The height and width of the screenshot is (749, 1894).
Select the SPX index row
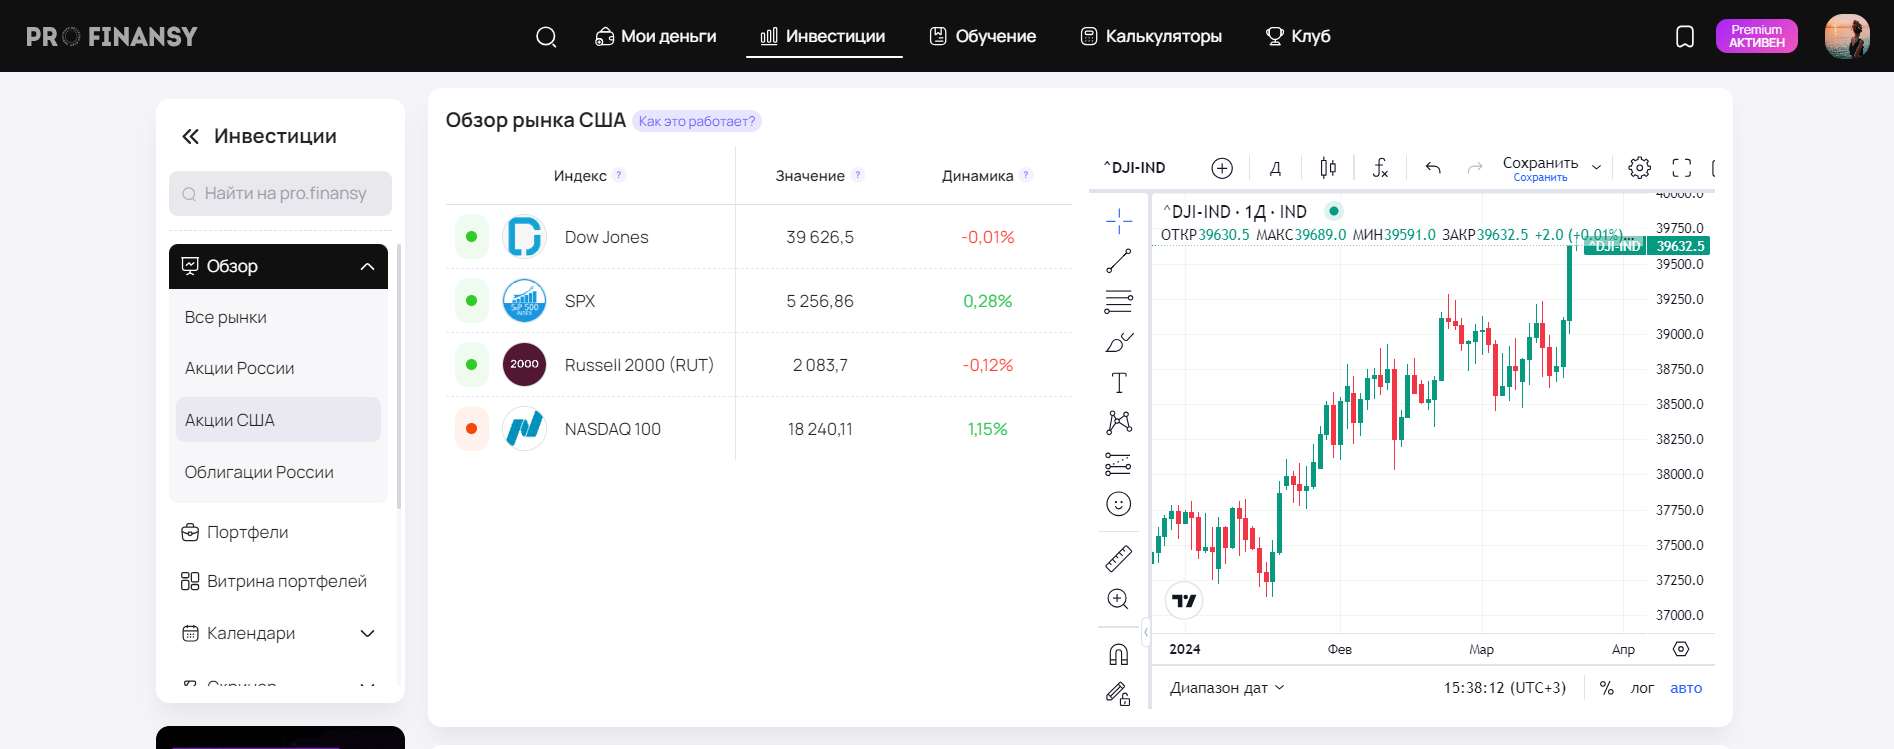coord(759,301)
